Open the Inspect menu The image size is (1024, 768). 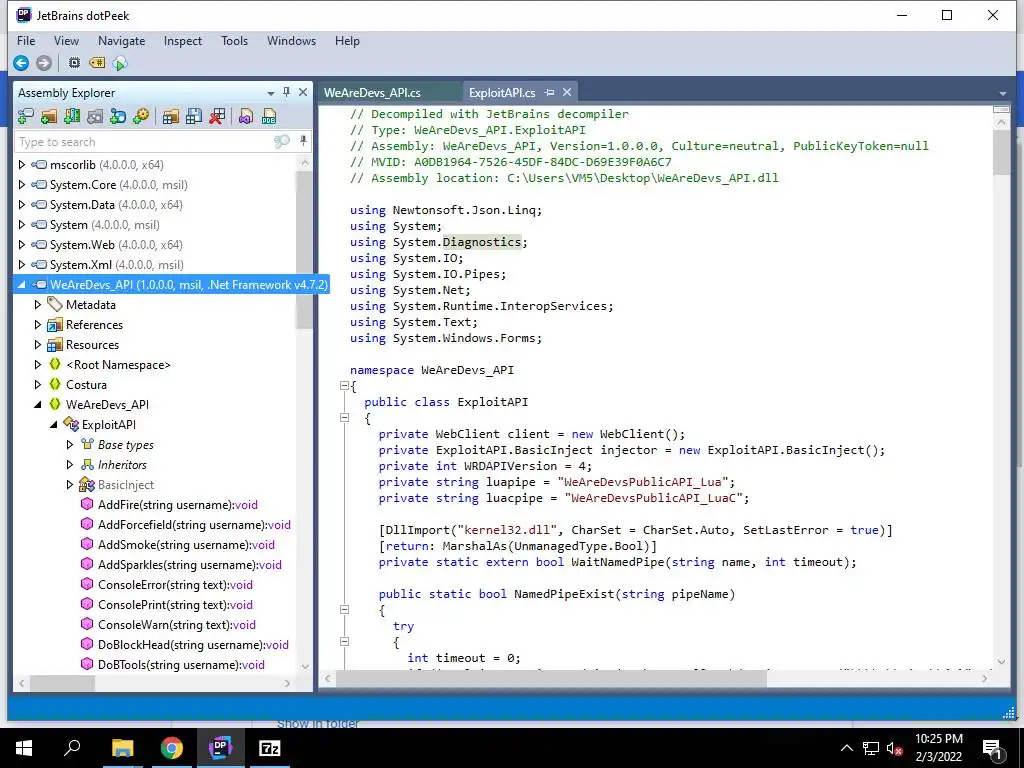[x=183, y=40]
